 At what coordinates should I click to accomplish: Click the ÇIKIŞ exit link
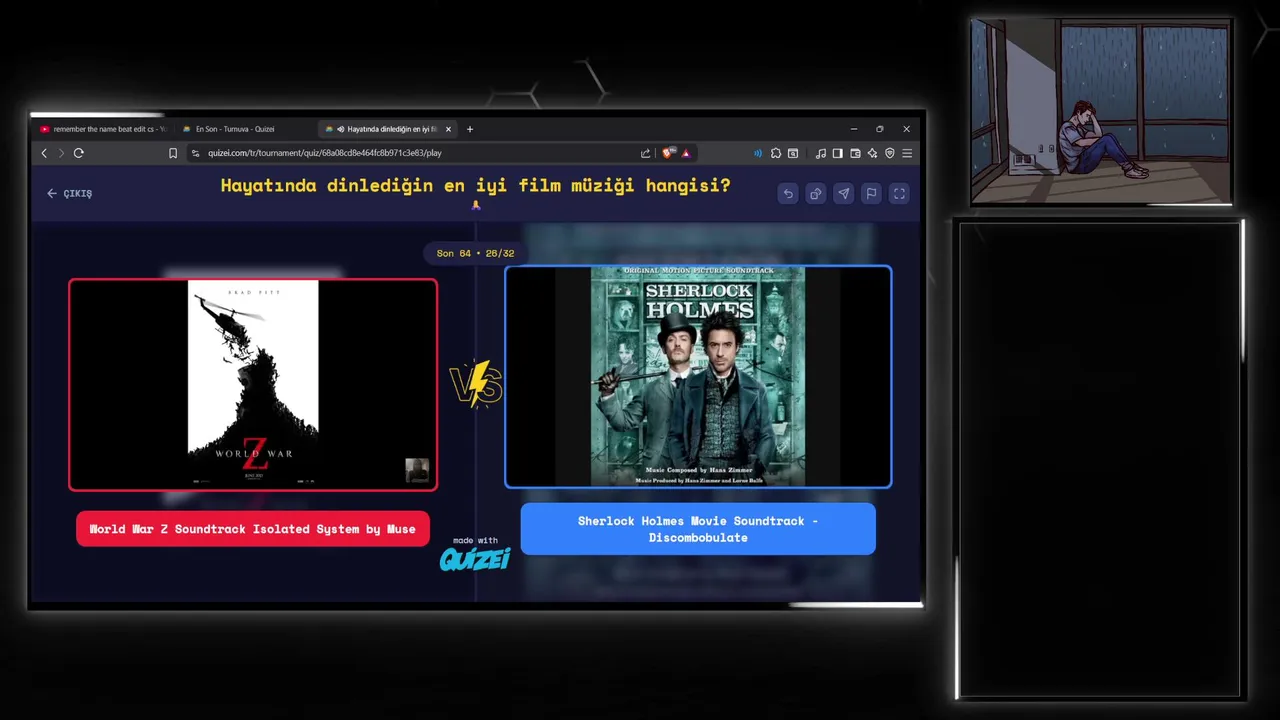point(69,194)
